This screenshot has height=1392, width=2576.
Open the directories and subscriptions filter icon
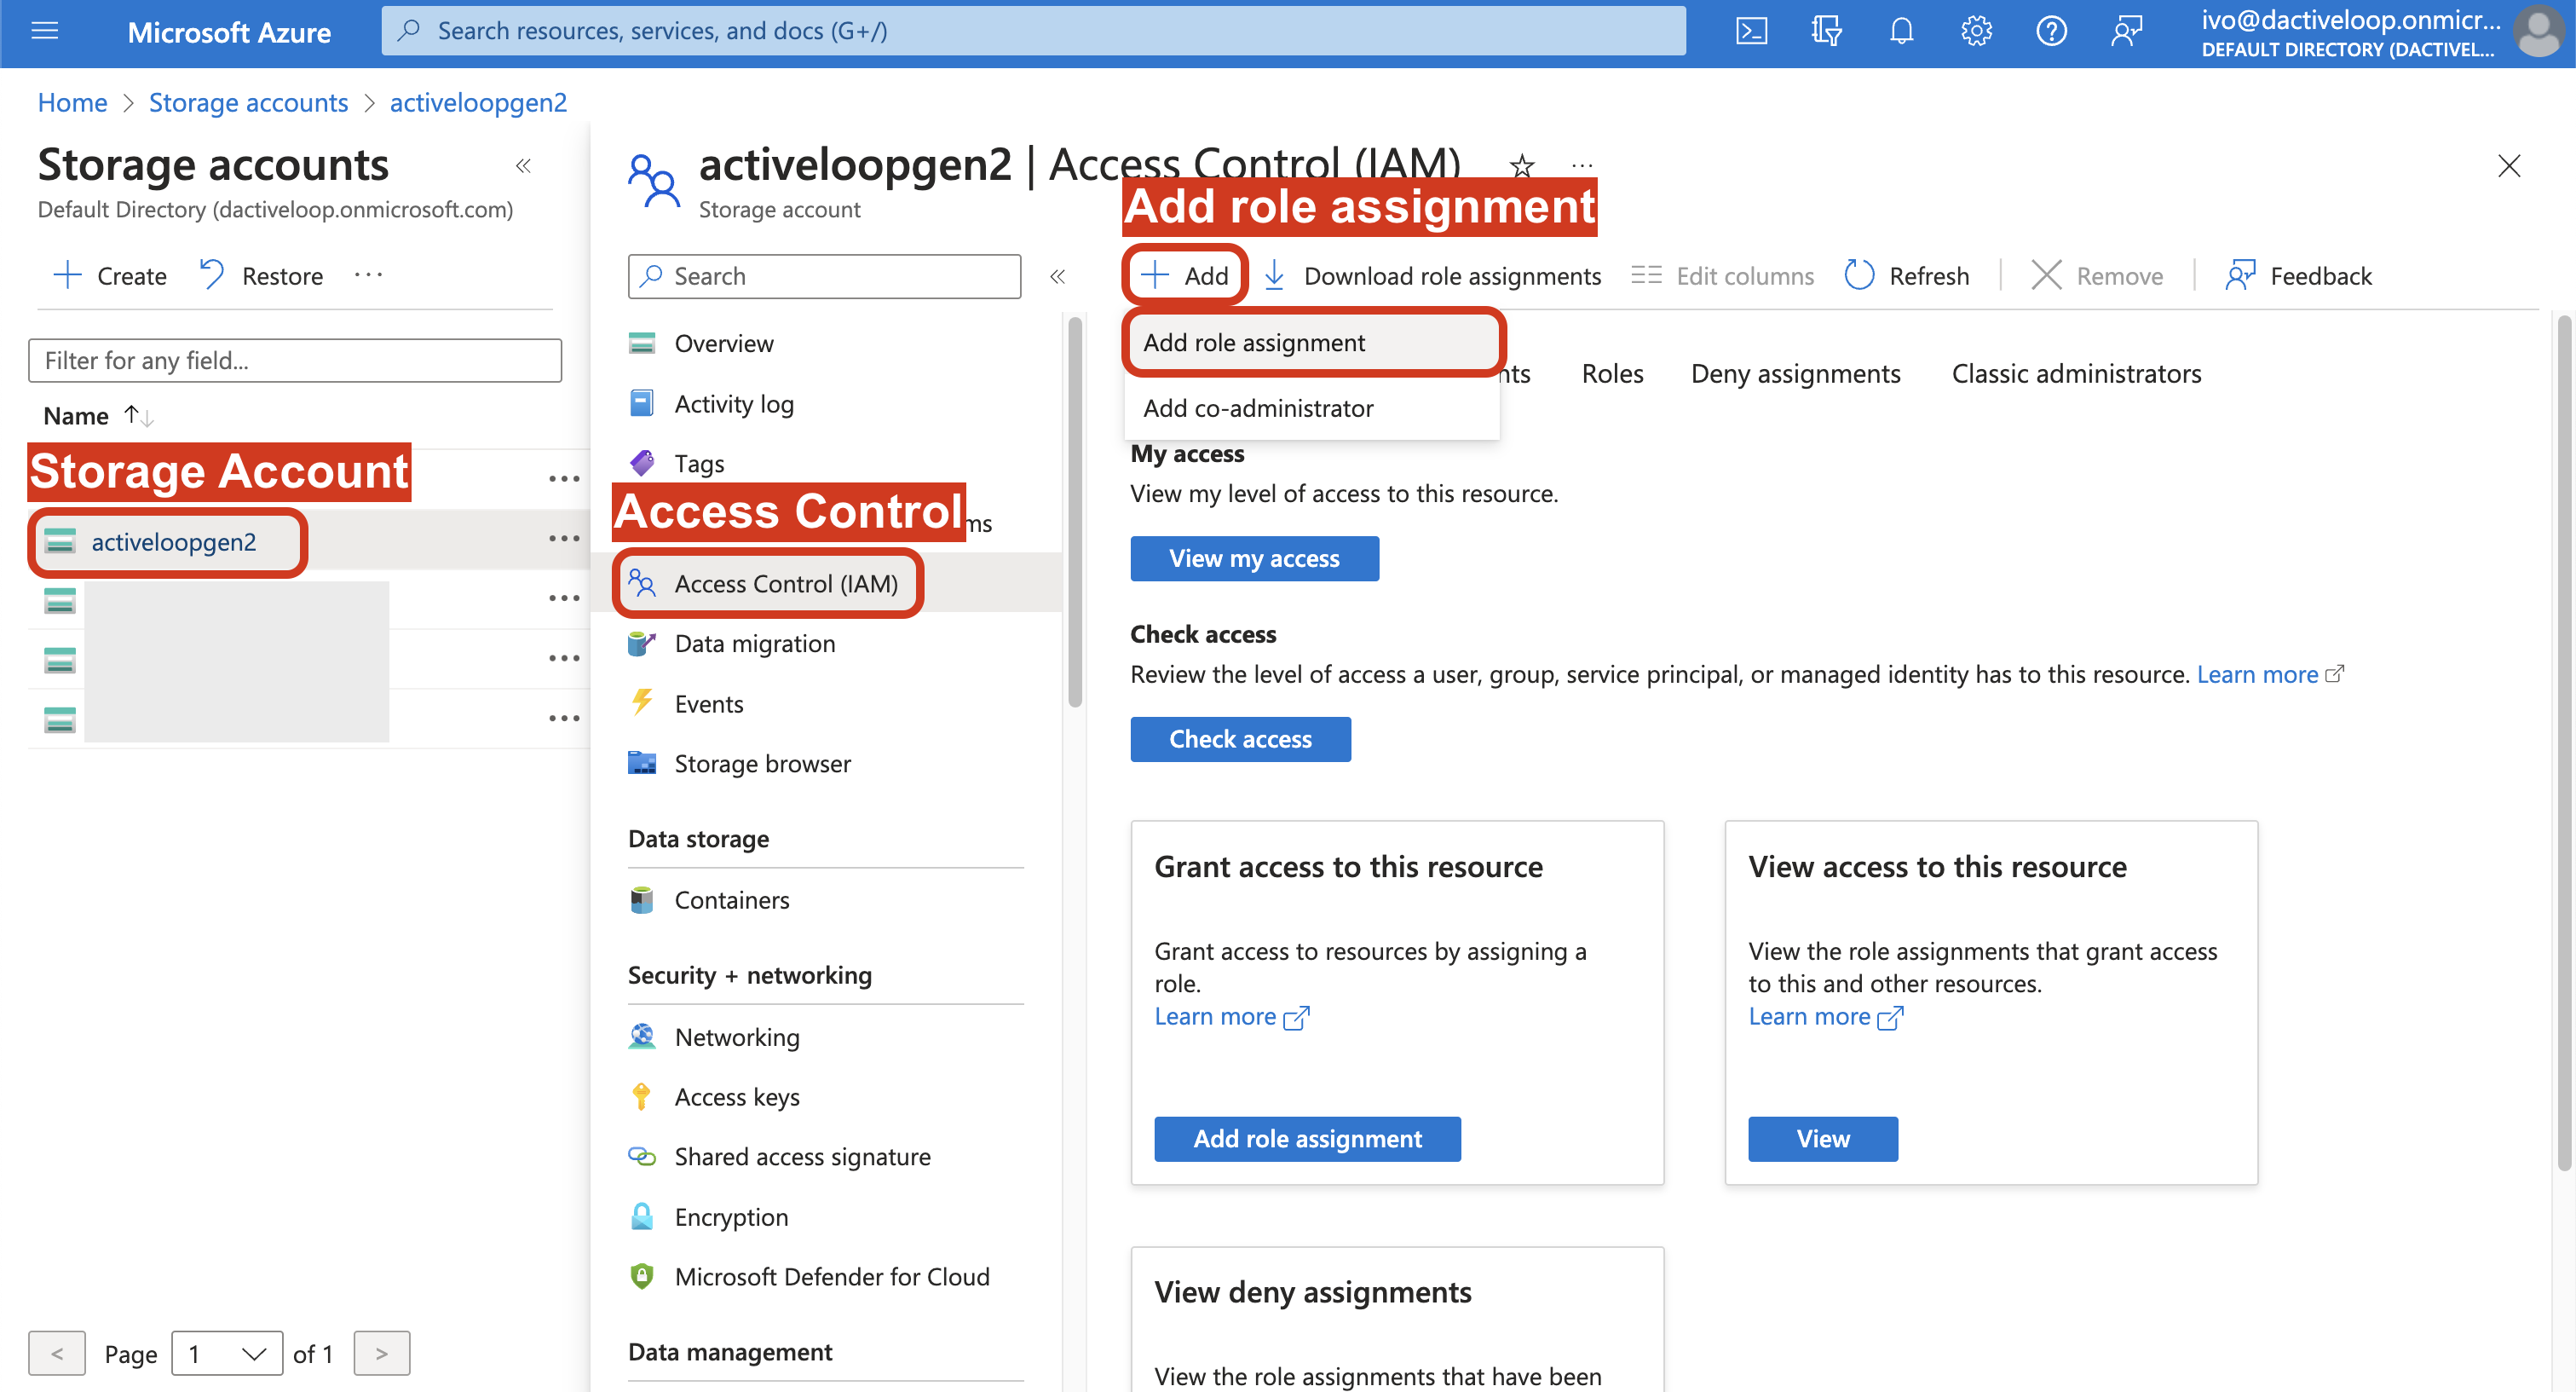[1826, 31]
